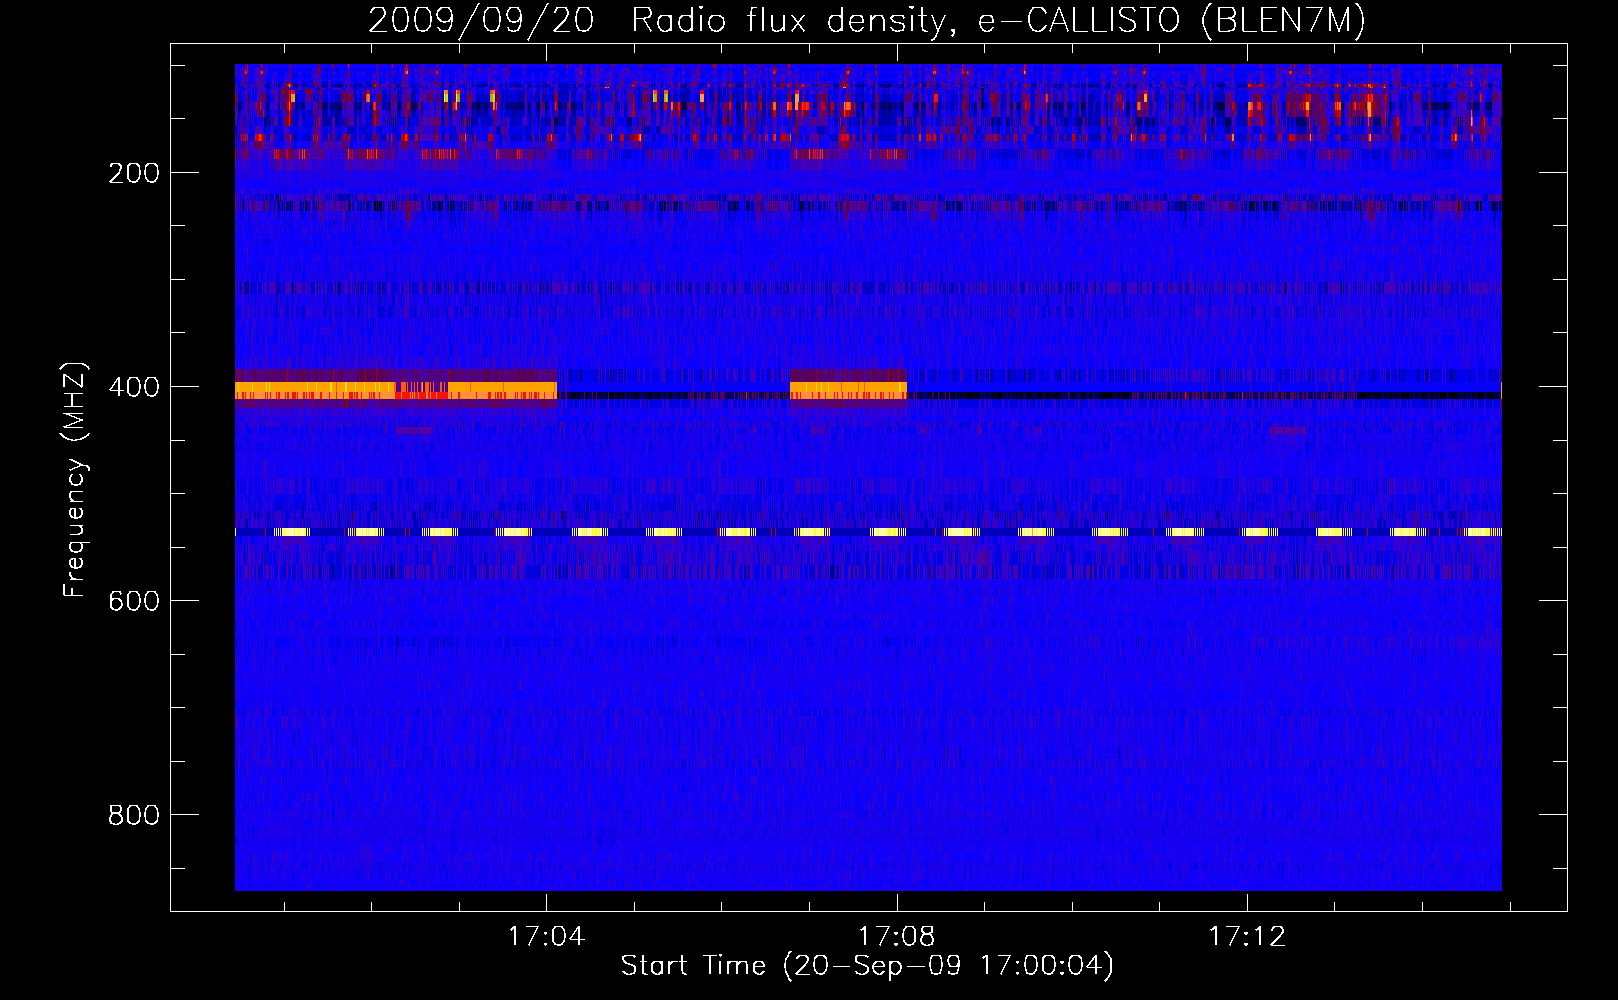The height and width of the screenshot is (1000, 1618).
Task: Click the 800 frequency tick label
Action: click(134, 815)
